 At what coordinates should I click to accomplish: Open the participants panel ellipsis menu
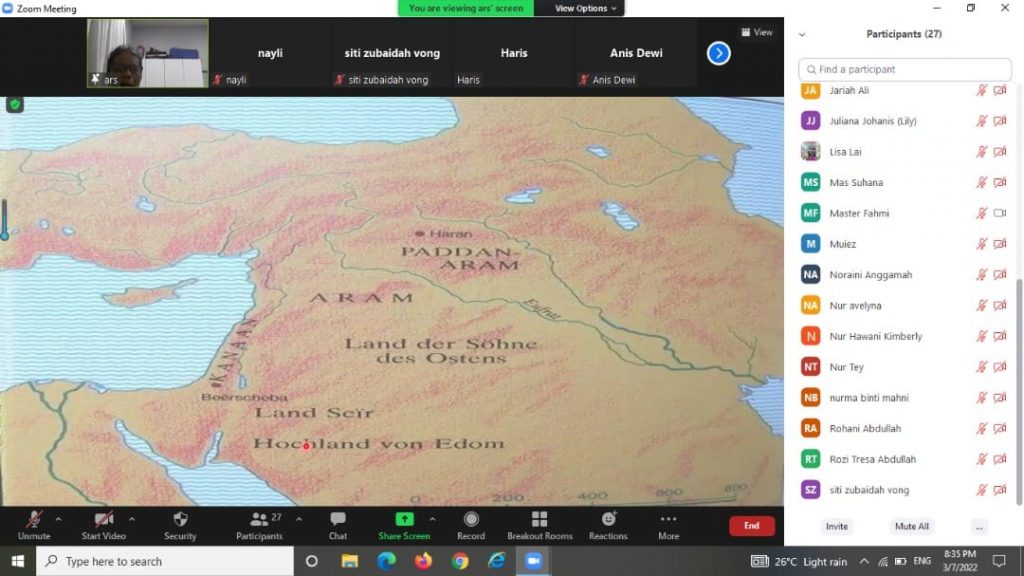point(979,527)
